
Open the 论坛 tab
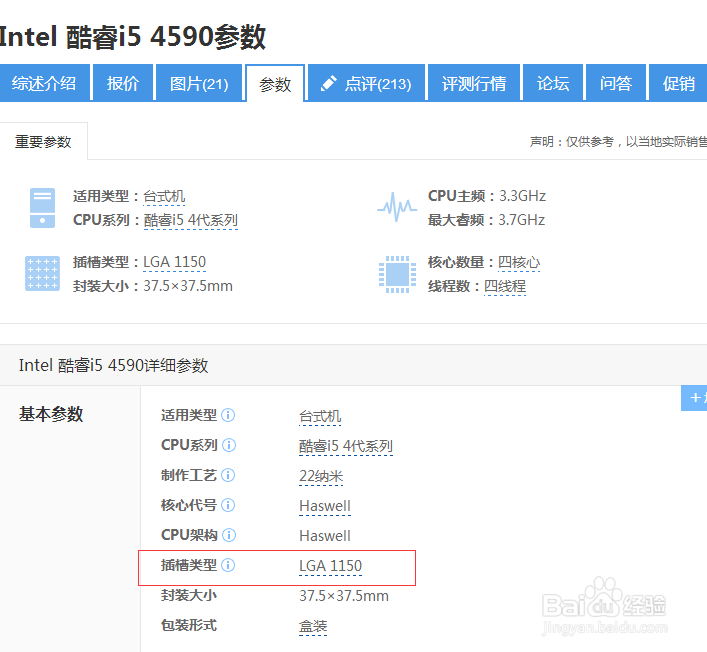pos(553,83)
